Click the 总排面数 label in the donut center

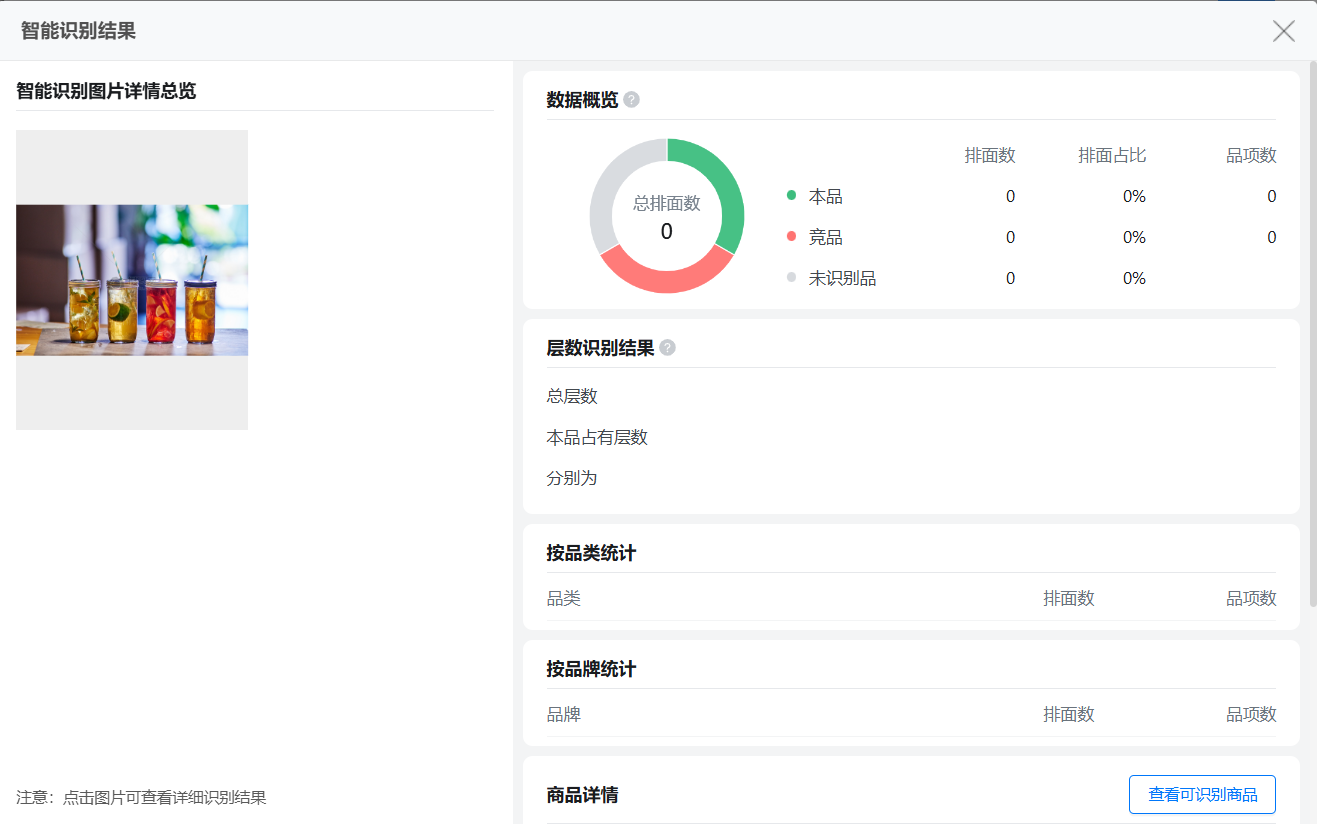point(667,204)
